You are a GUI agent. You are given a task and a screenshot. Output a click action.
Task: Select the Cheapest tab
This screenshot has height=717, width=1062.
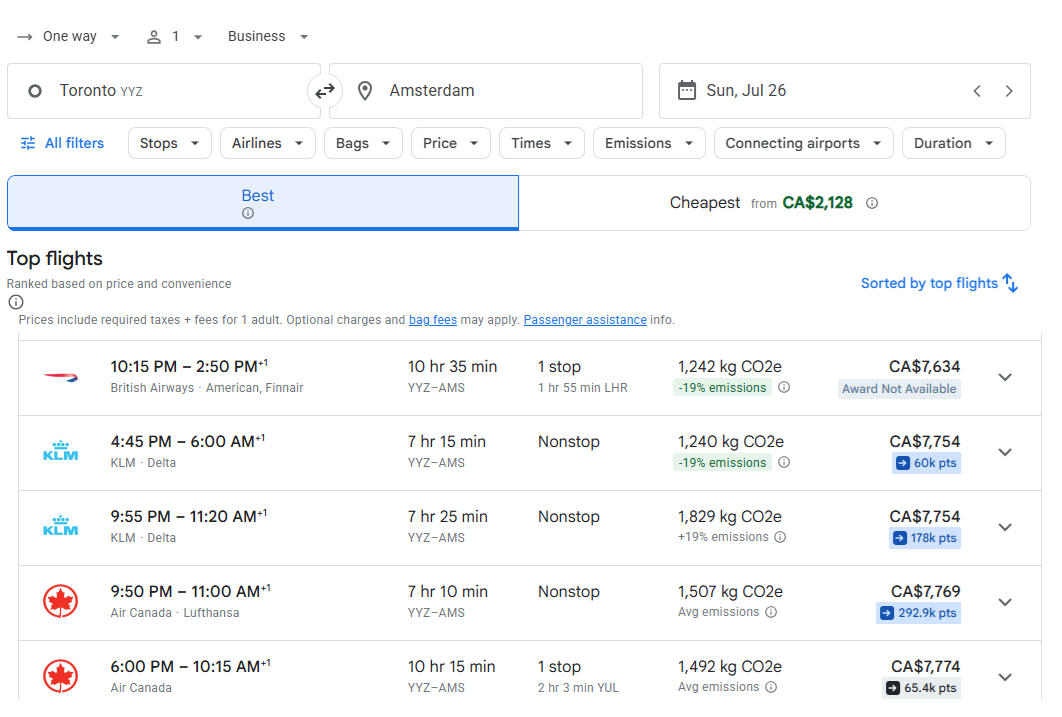[x=775, y=203]
